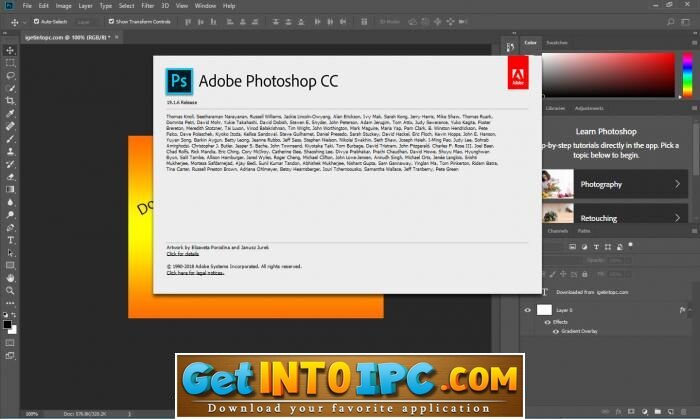Open the Auto-Select Layer dropdown
This screenshot has width=700, height=419.
(85, 22)
